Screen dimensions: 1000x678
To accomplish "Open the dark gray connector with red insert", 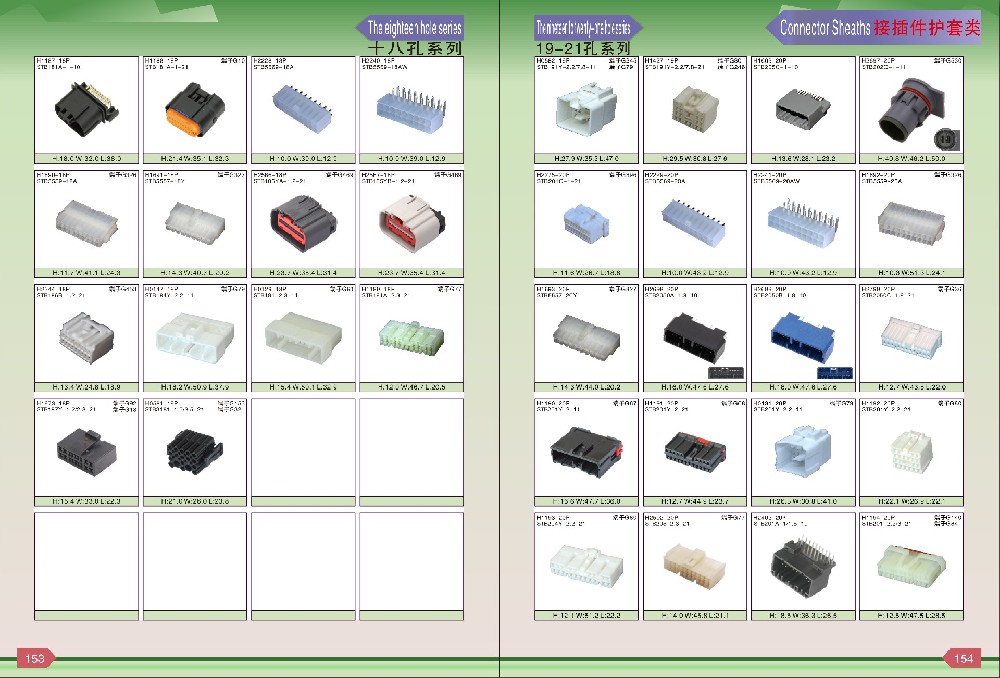I will click(x=303, y=224).
